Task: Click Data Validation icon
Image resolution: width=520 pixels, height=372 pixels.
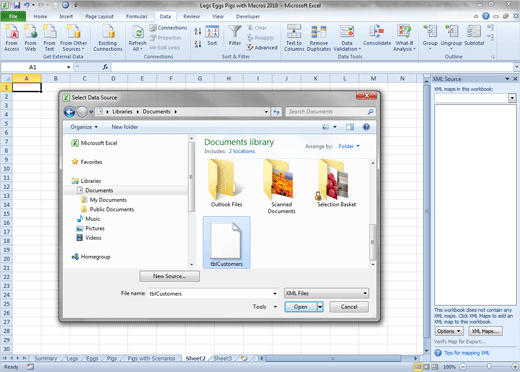Action: (x=347, y=38)
